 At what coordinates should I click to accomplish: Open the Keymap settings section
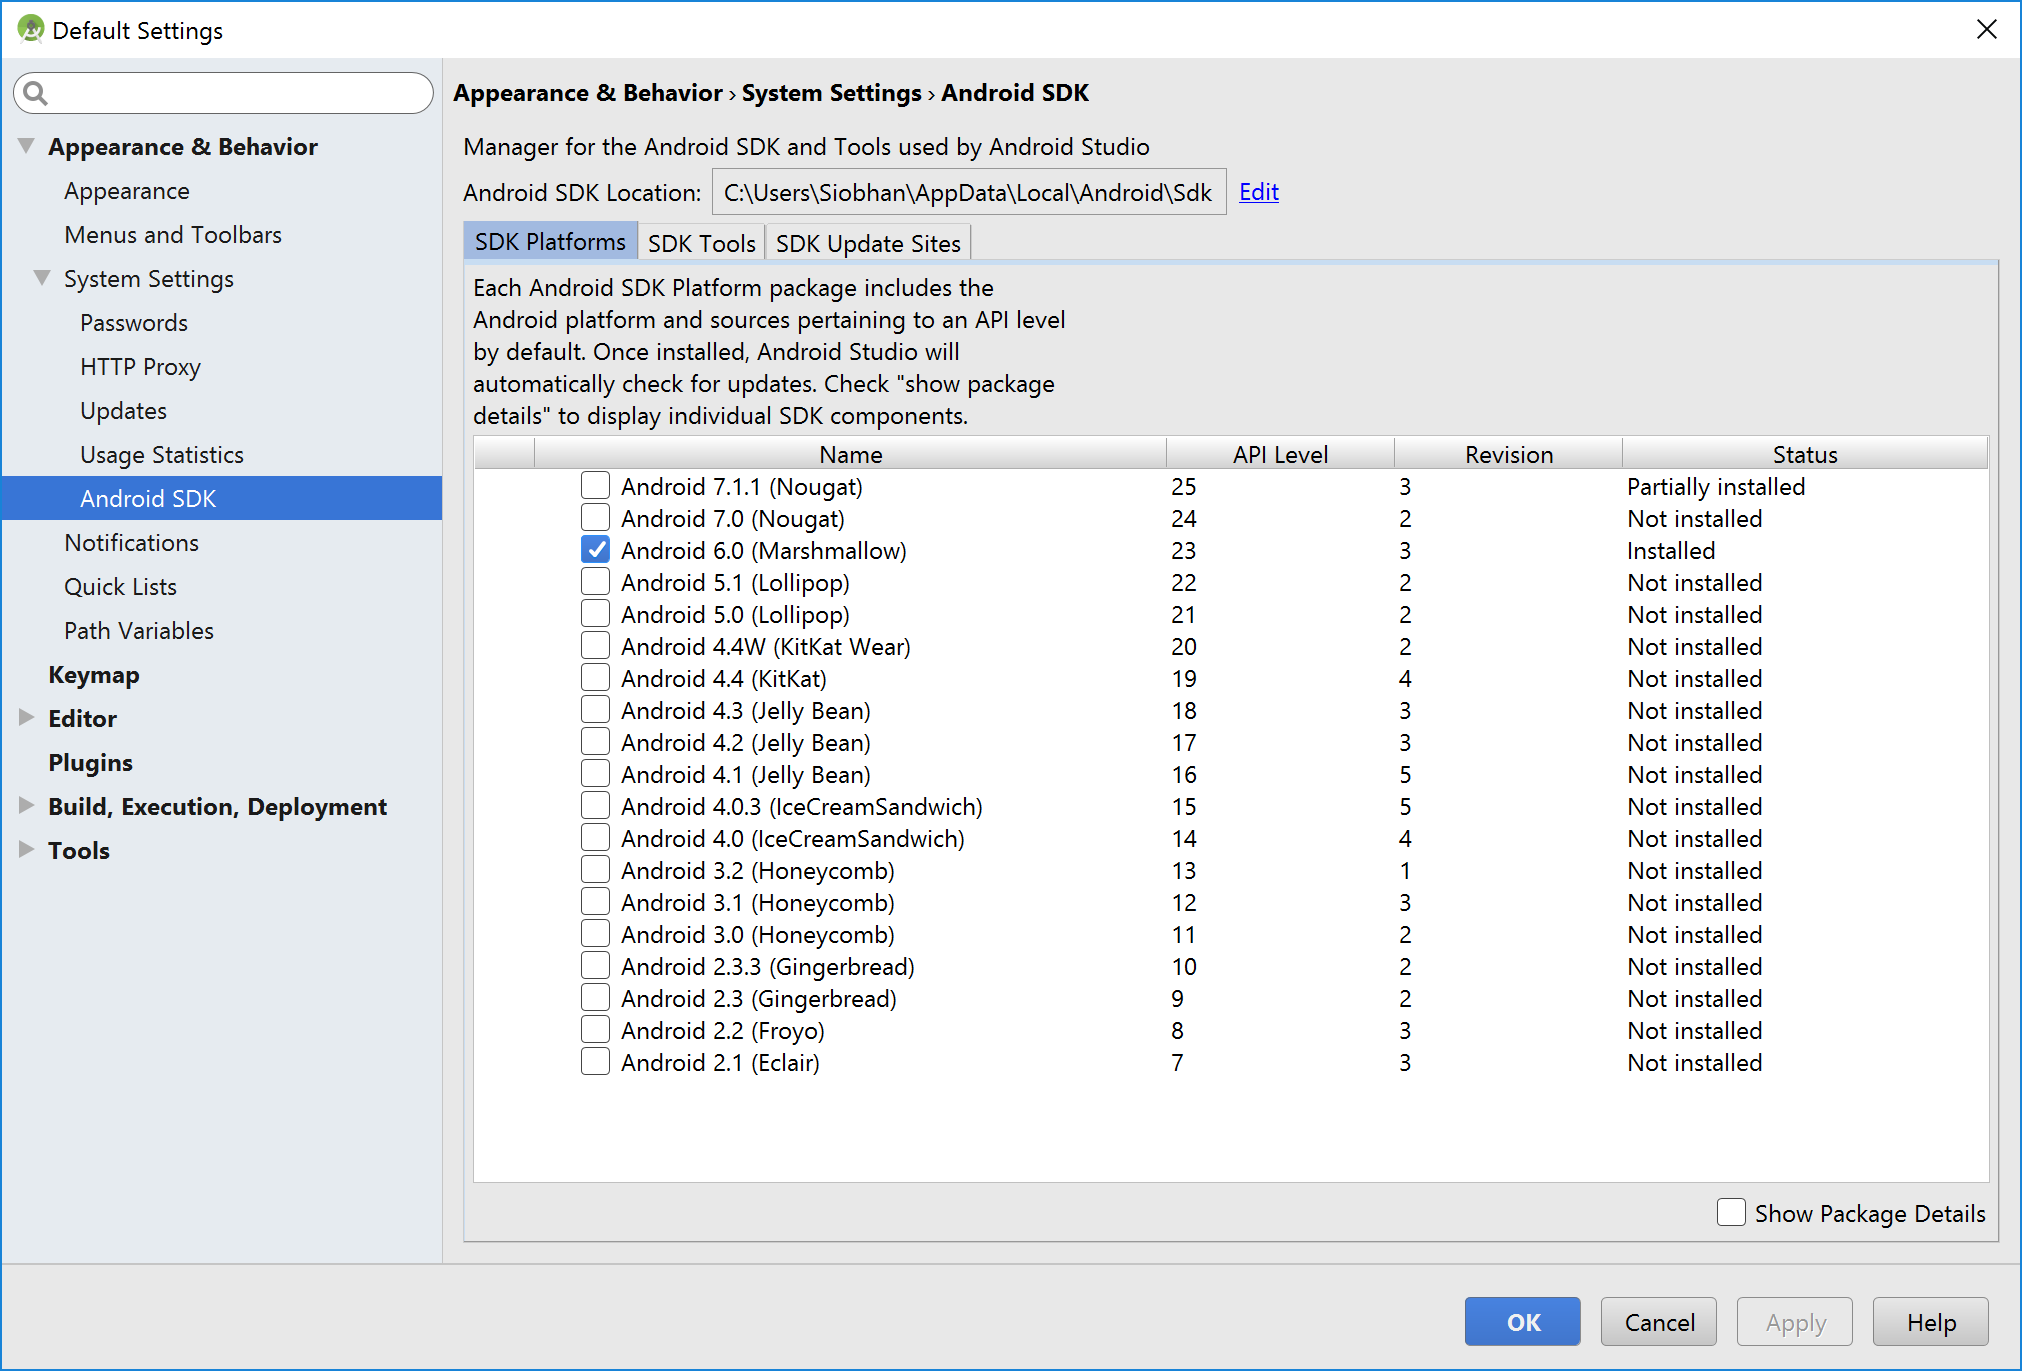93,674
